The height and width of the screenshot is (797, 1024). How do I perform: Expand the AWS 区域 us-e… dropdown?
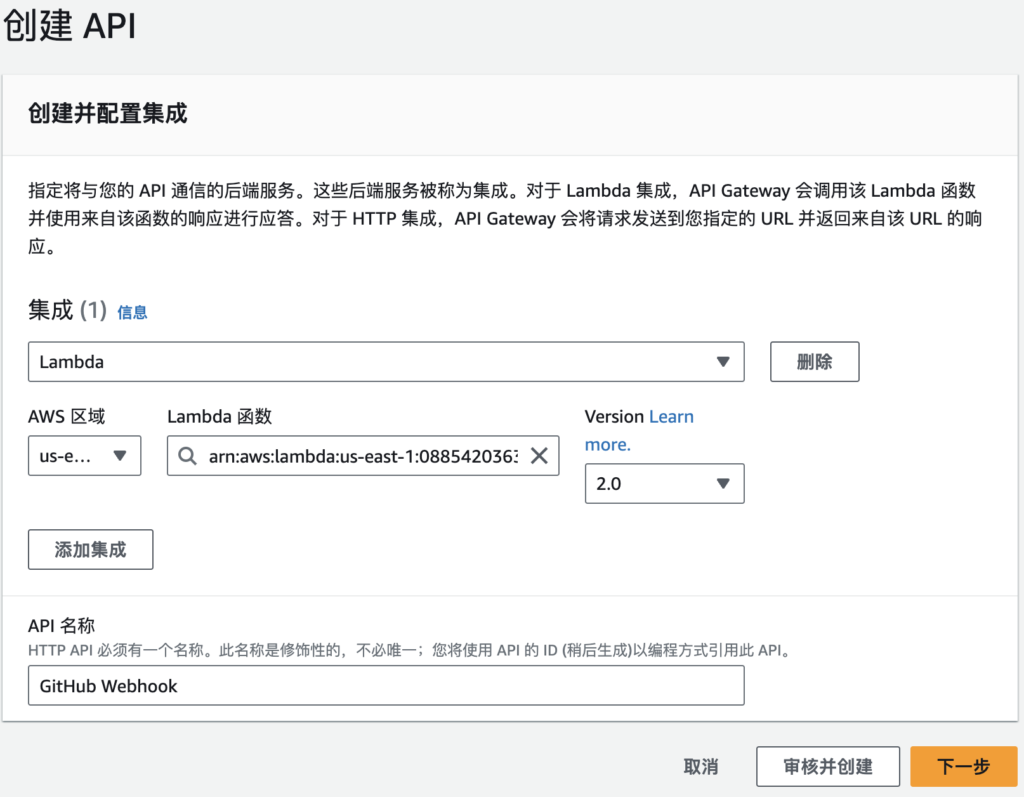click(x=84, y=456)
